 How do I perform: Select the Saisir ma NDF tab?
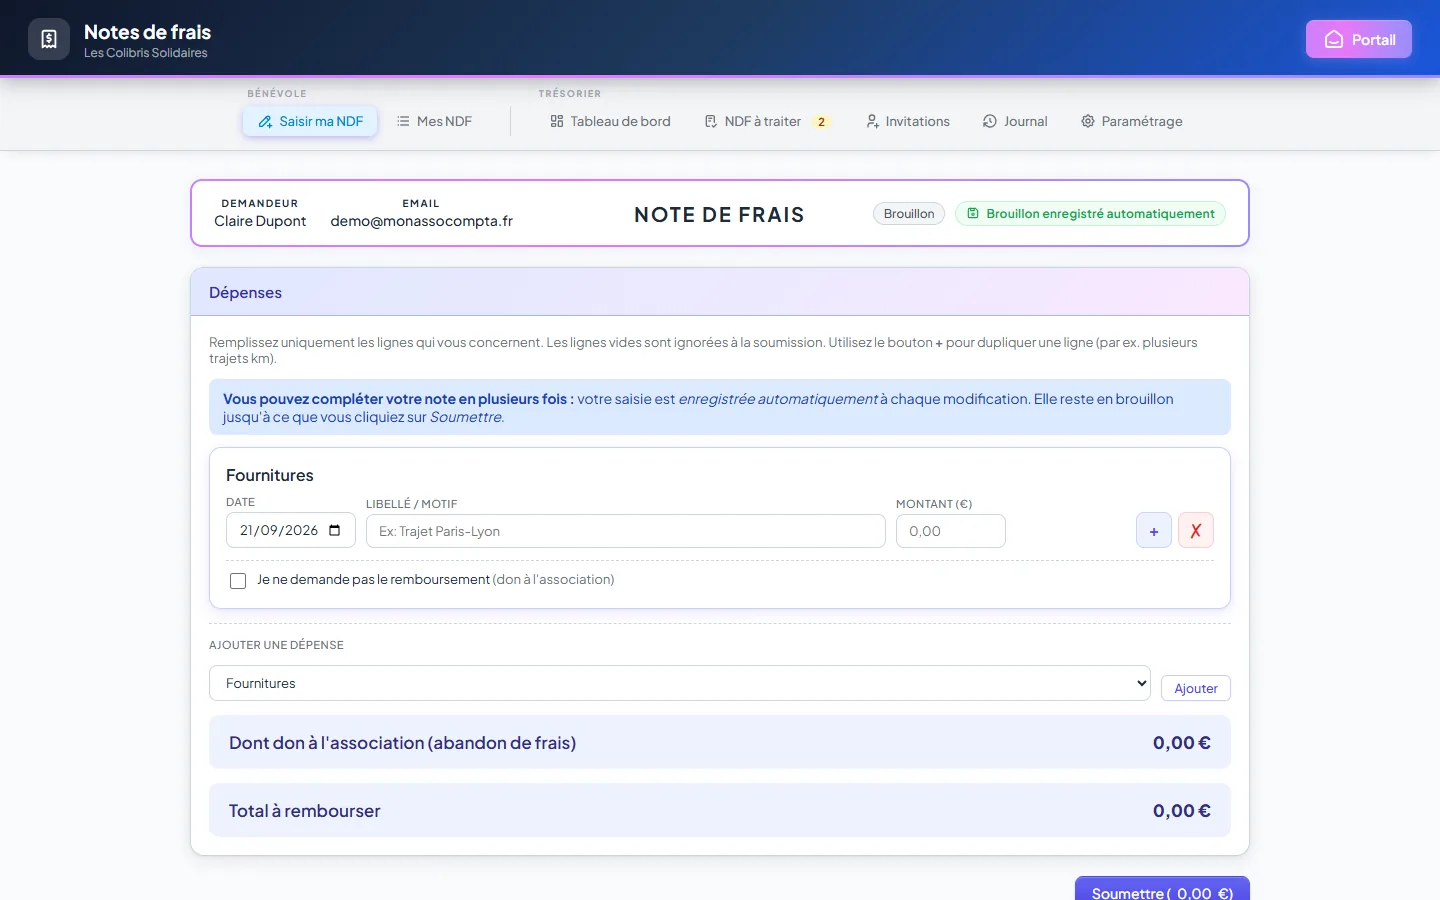pos(310,121)
